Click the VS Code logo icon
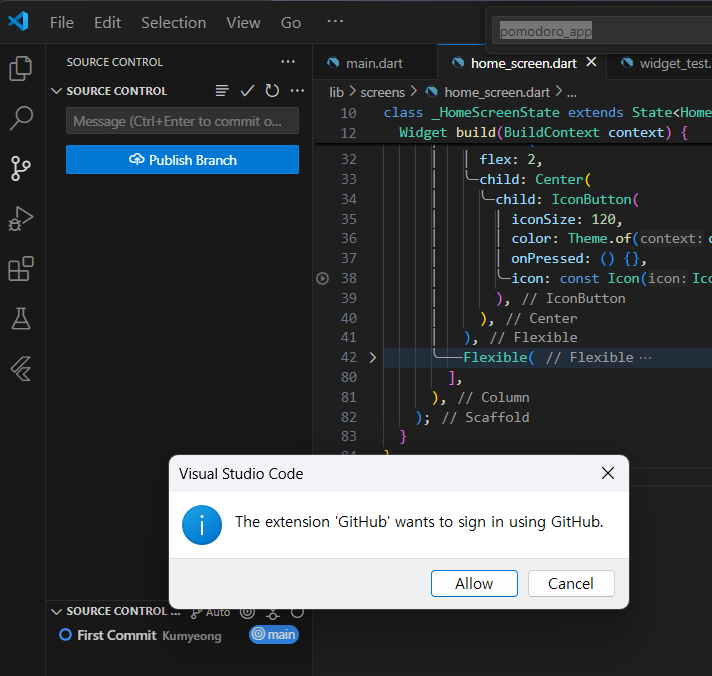The image size is (712, 676). click(18, 21)
